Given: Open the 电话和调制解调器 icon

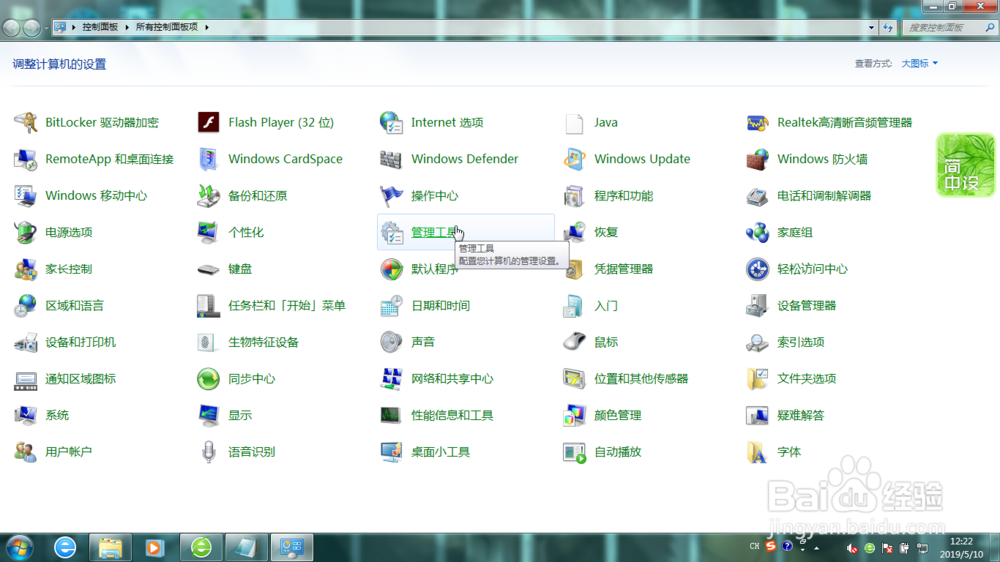Looking at the screenshot, I should 757,196.
